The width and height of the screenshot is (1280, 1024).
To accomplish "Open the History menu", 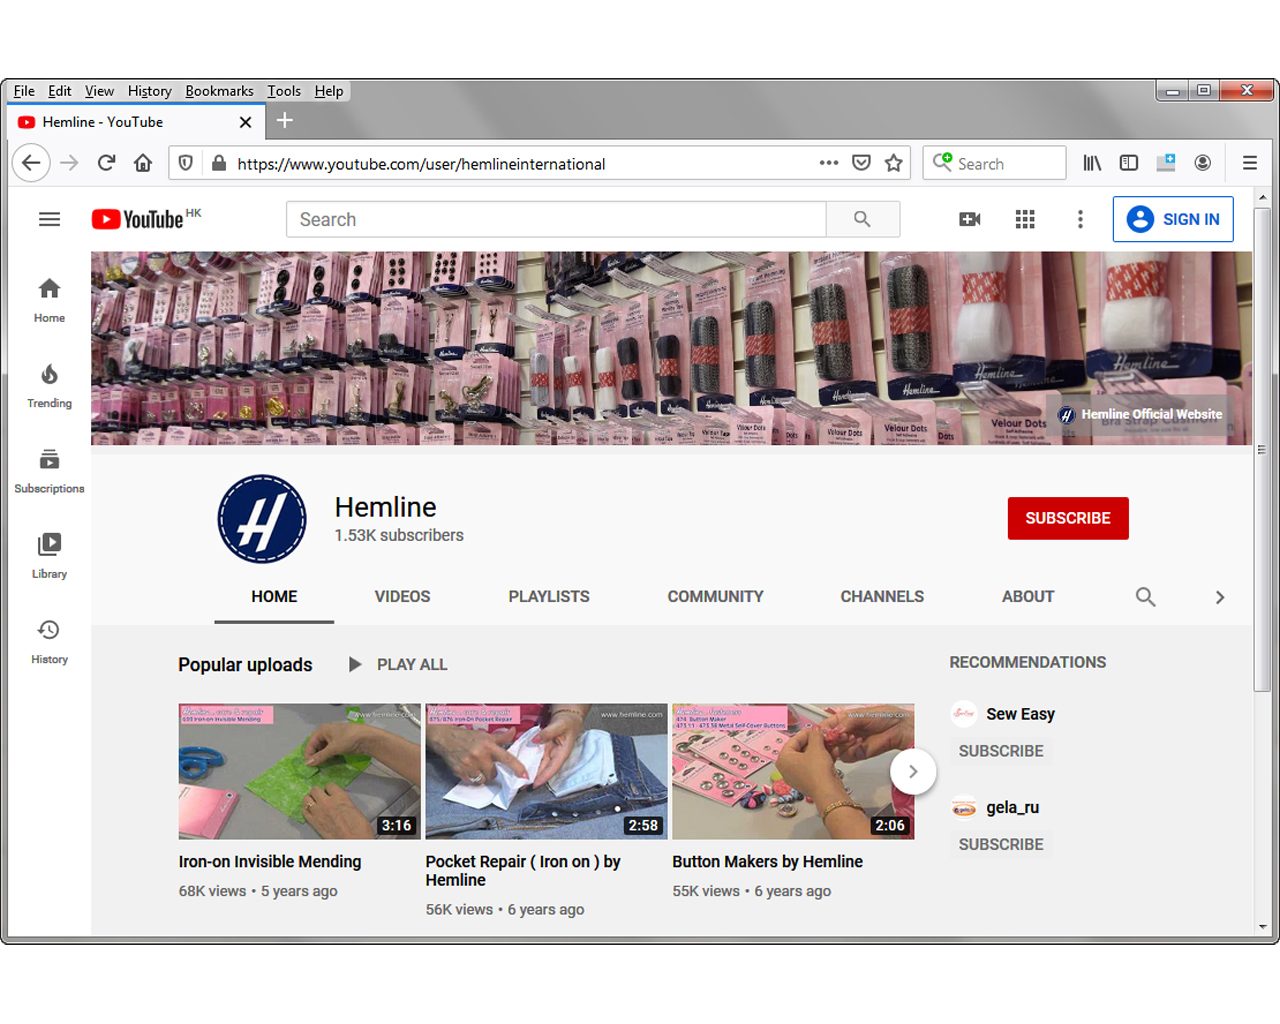I will [x=150, y=91].
